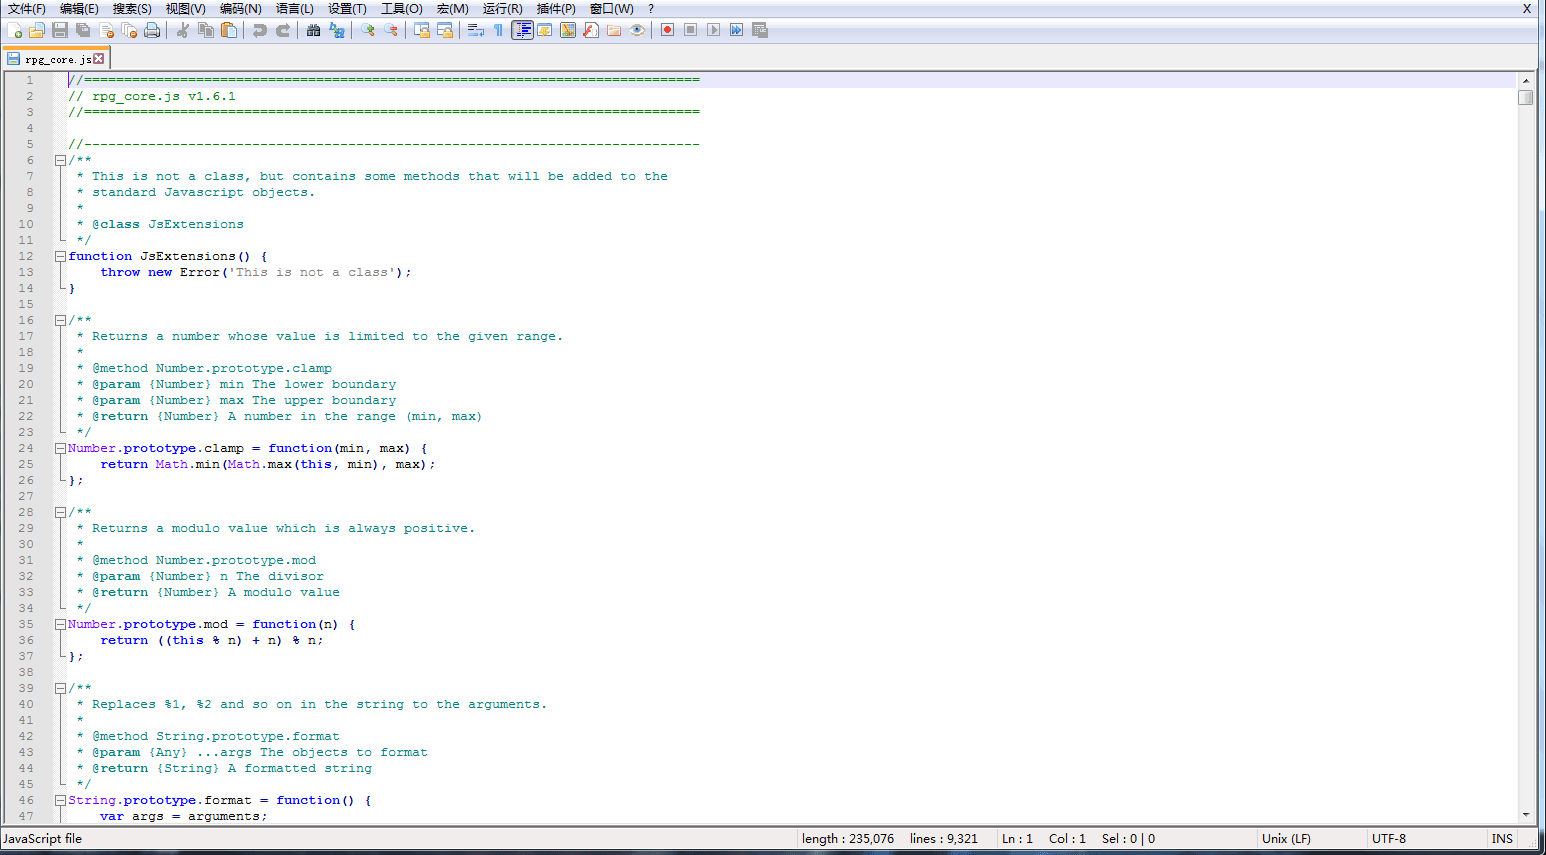This screenshot has height=855, width=1546.
Task: Collapse comment block at line 39
Action: click(x=60, y=688)
